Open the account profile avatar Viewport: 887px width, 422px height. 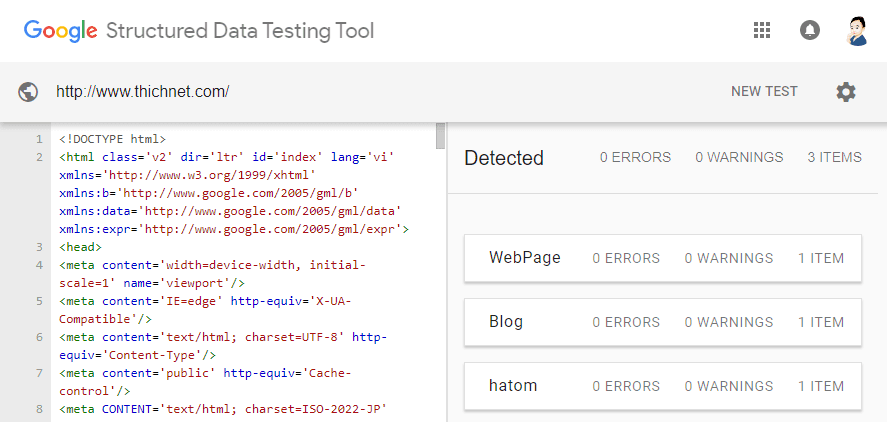tap(857, 31)
